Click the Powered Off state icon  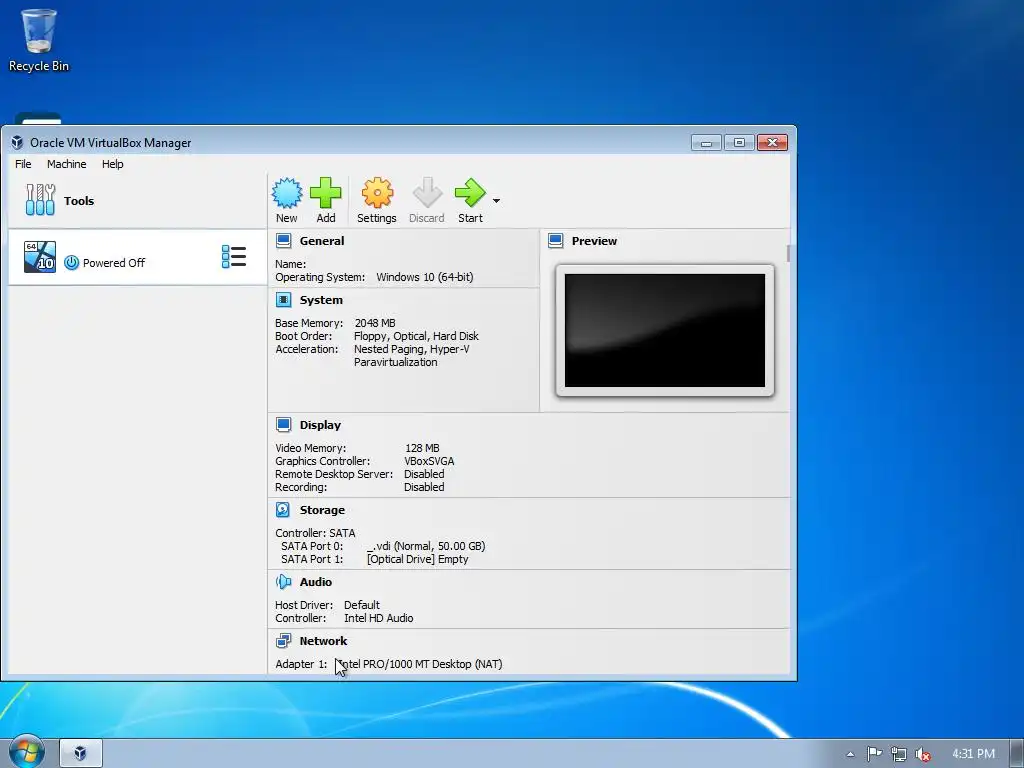coord(72,263)
